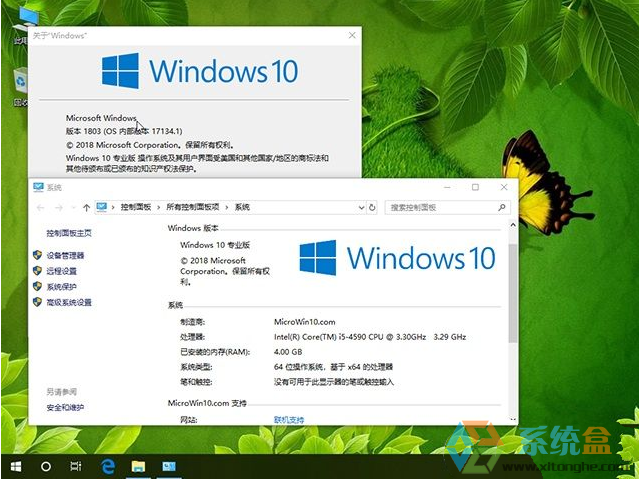This screenshot has width=639, height=479.
Task: Launch Microsoft Edge from the taskbar
Action: click(x=109, y=466)
